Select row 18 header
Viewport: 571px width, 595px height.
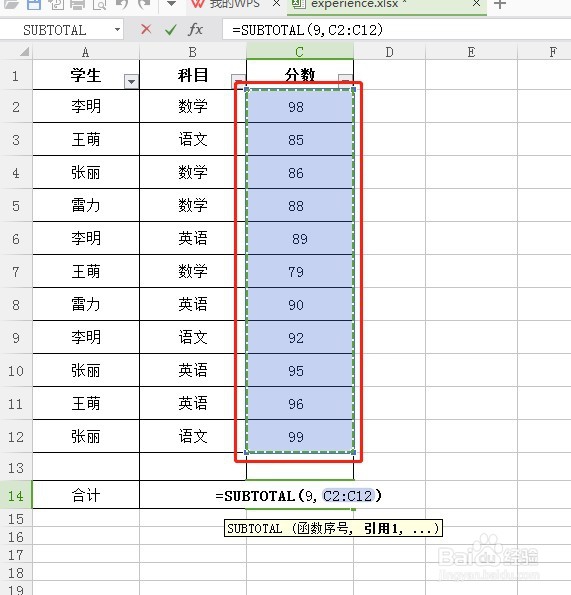click(x=16, y=573)
